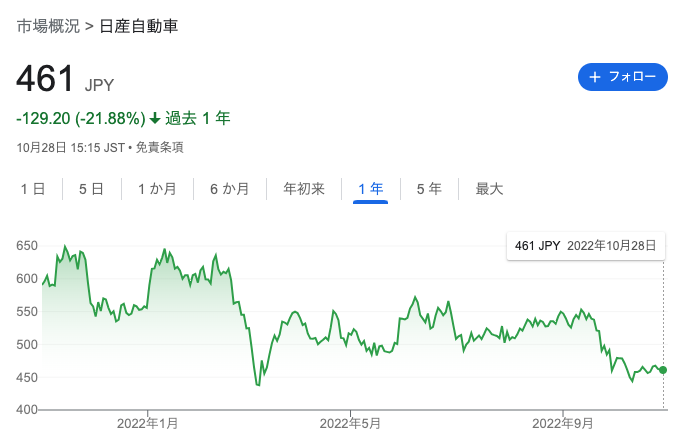The image size is (684, 448).
Task: Choose the 最大 range tab
Action: click(x=489, y=189)
